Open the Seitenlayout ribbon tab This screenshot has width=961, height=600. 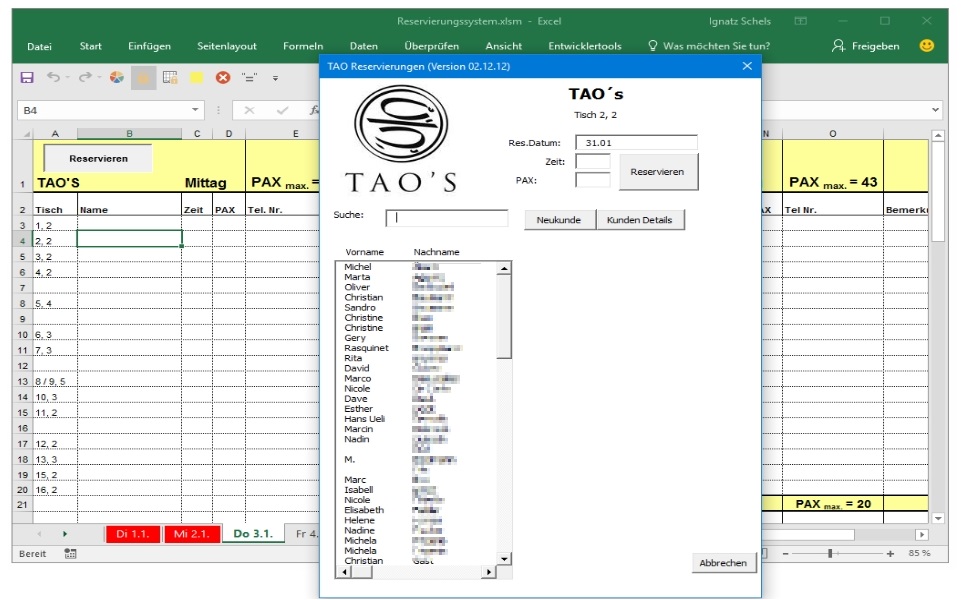(x=227, y=46)
